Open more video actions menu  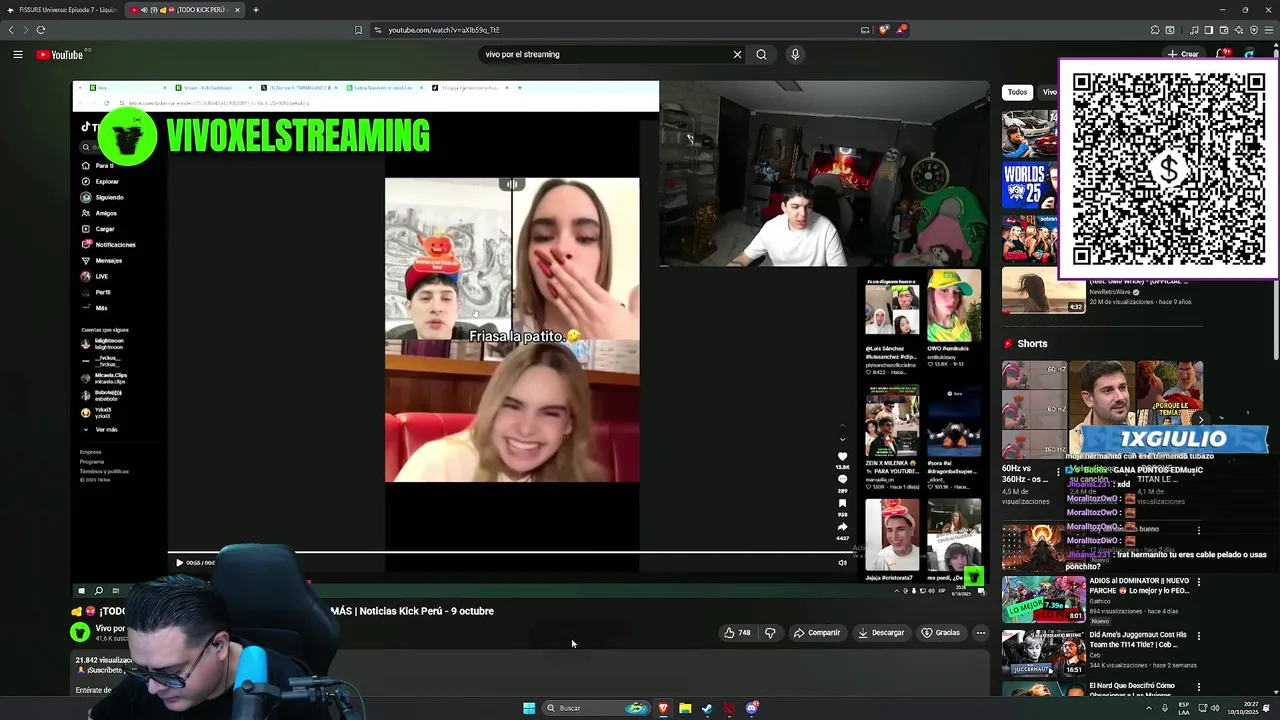pos(981,633)
